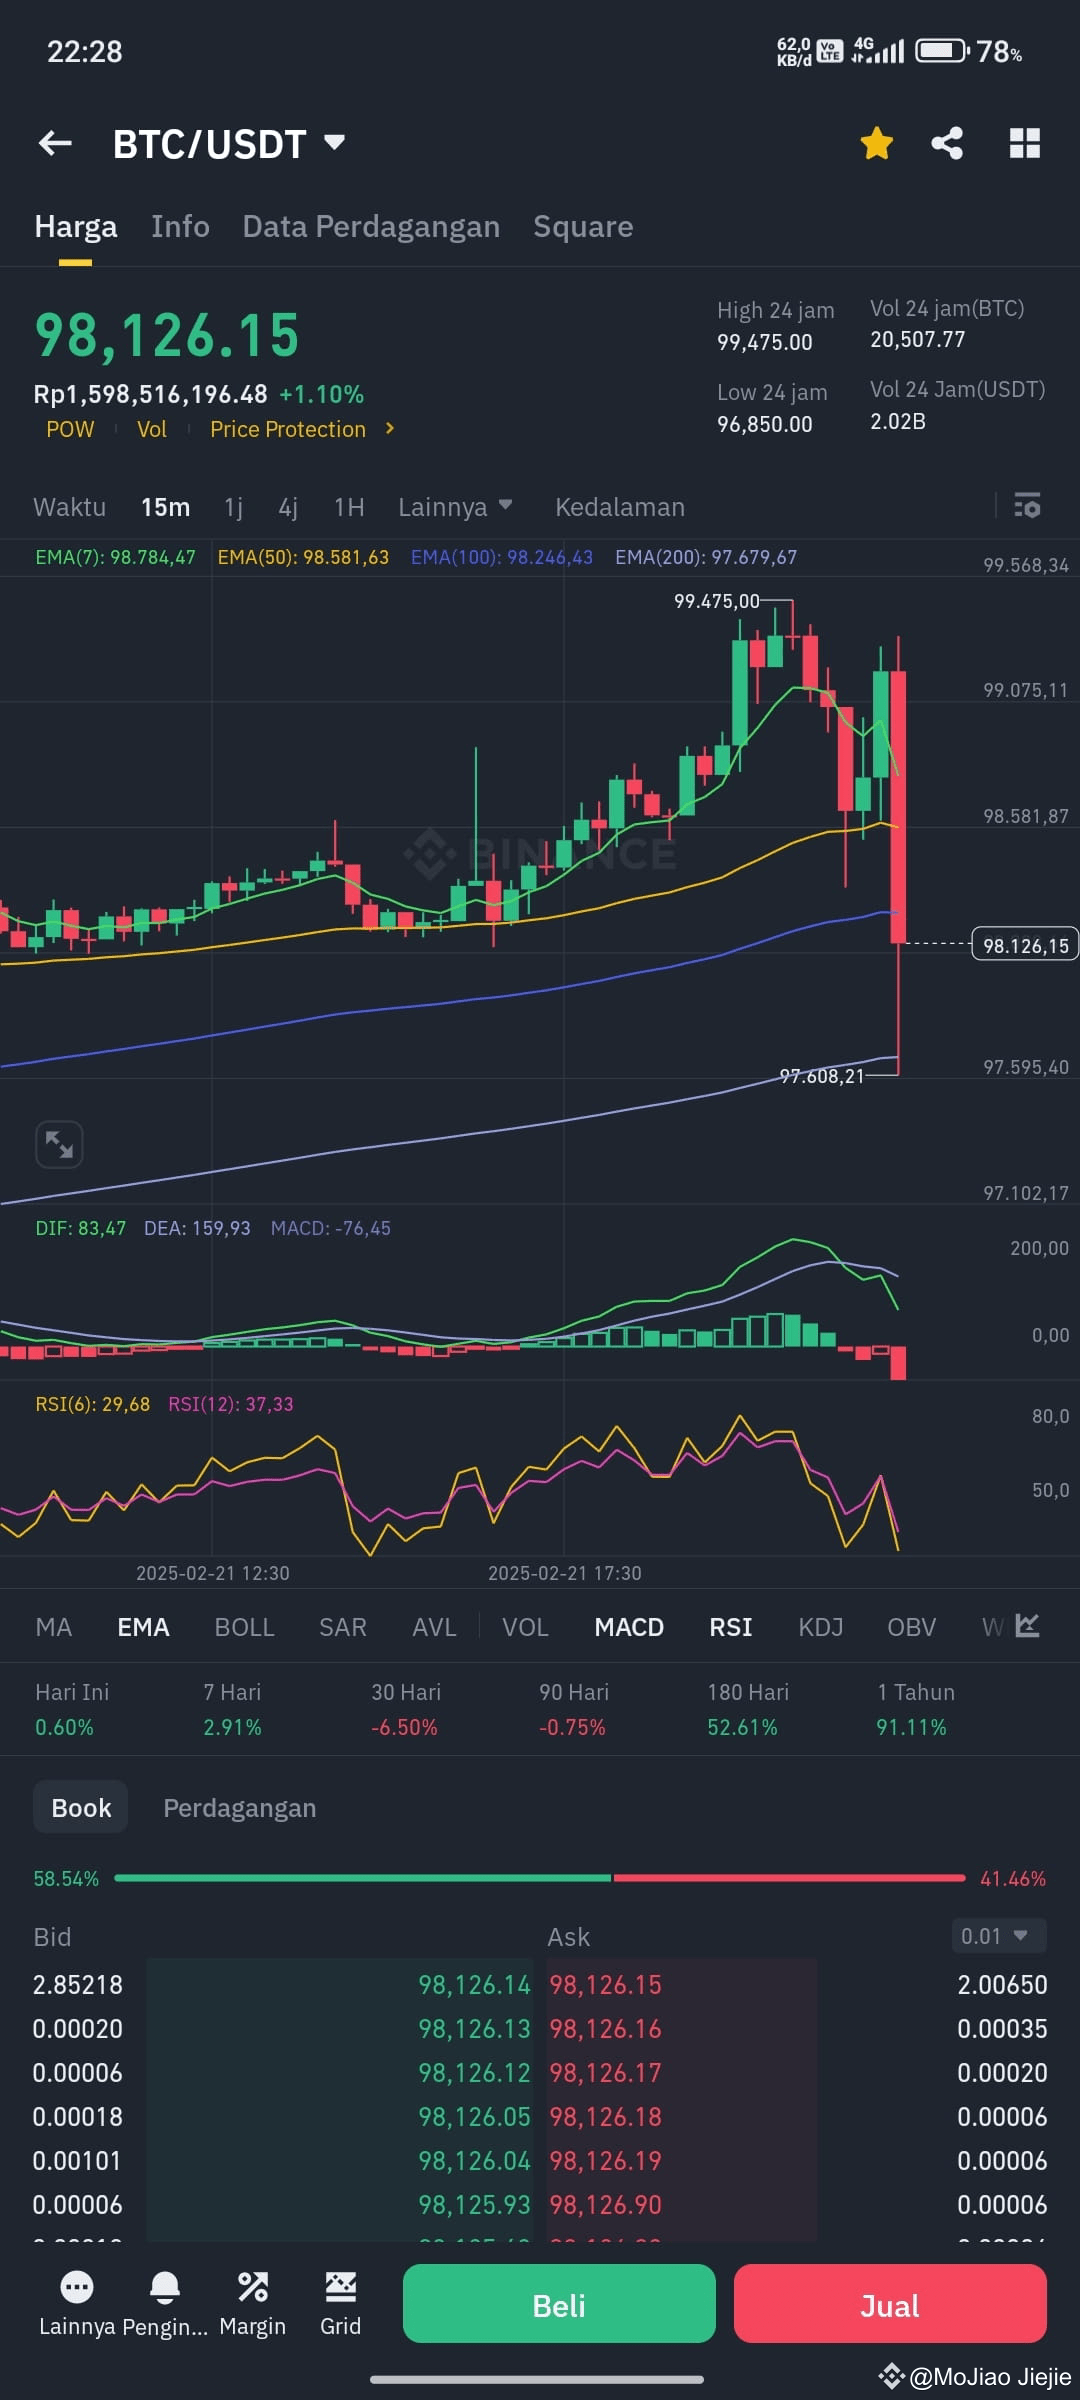Toggle the EMA indicator
Viewport: 1080px width, 2400px height.
[143, 1627]
